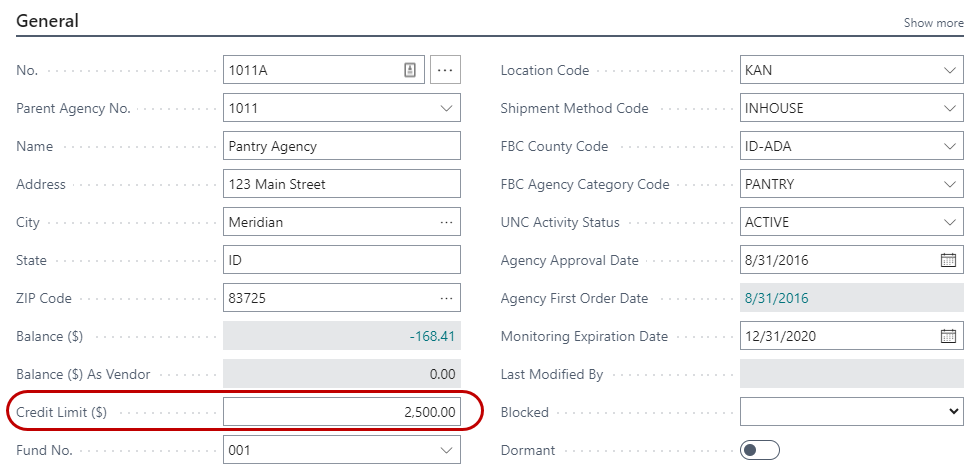The height and width of the screenshot is (464, 975).
Task: Open Agency Approval Date calendar picker
Action: 948,260
